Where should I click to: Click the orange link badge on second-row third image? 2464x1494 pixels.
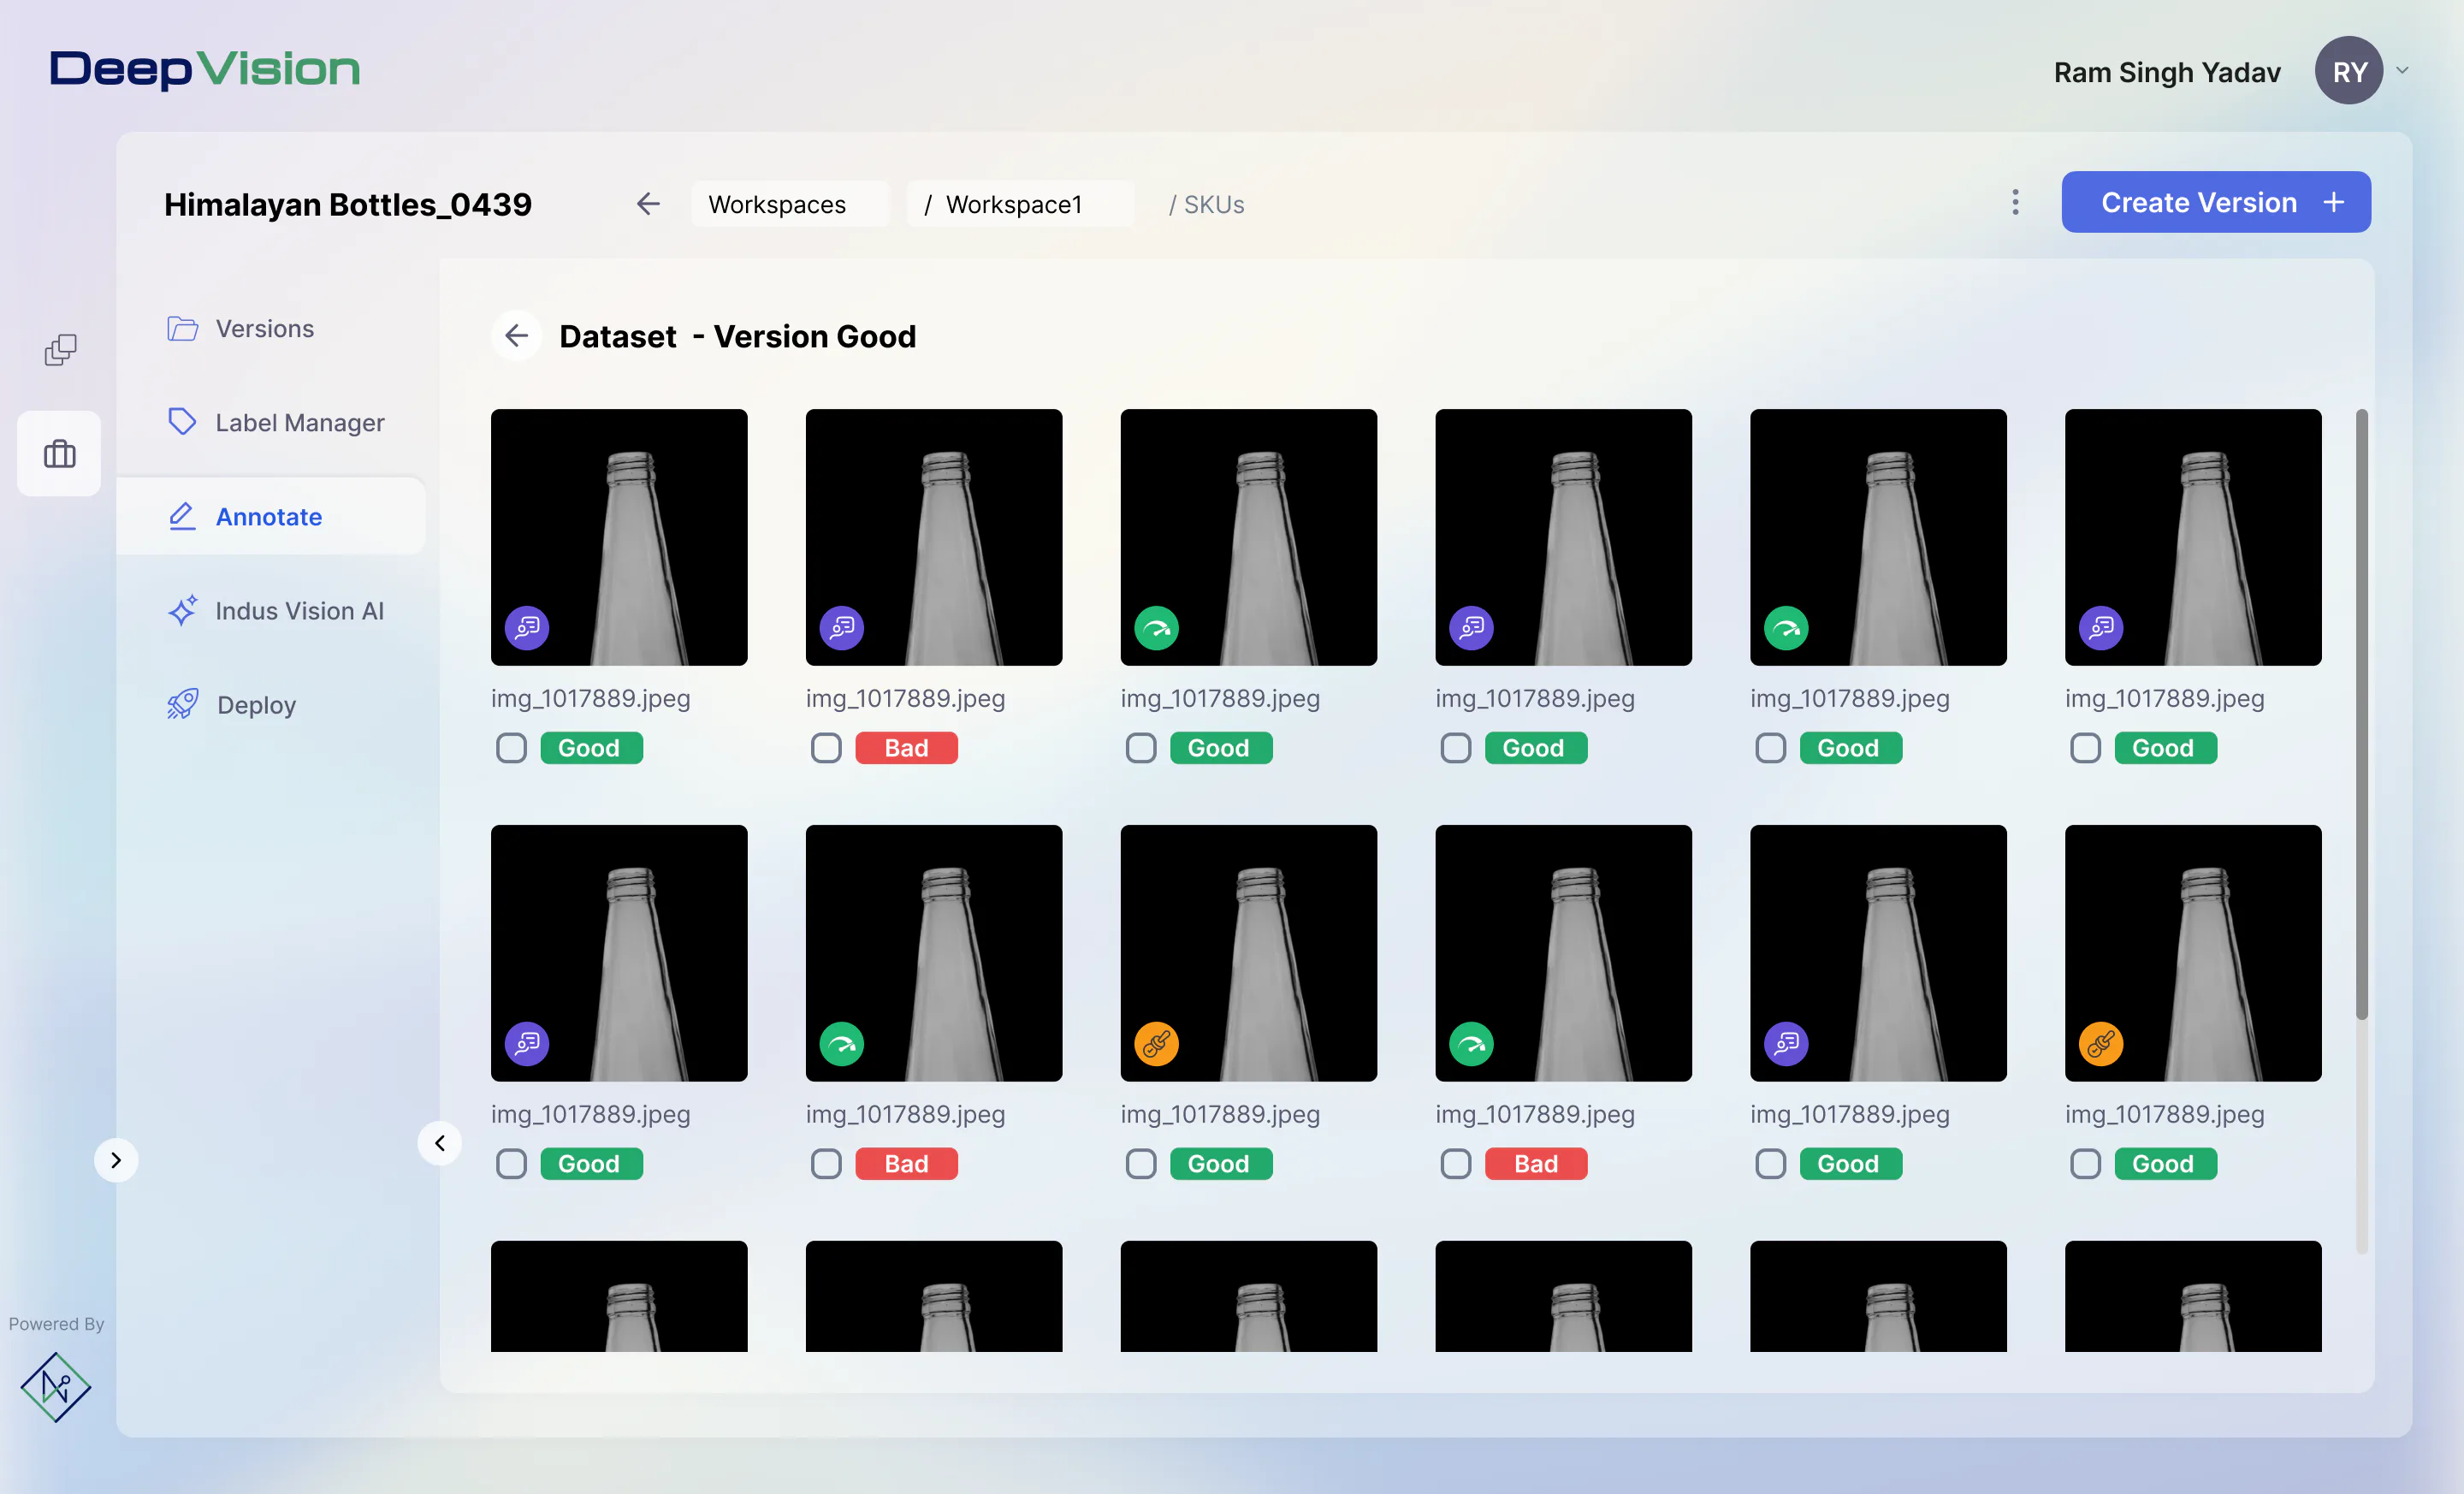coord(1156,1044)
